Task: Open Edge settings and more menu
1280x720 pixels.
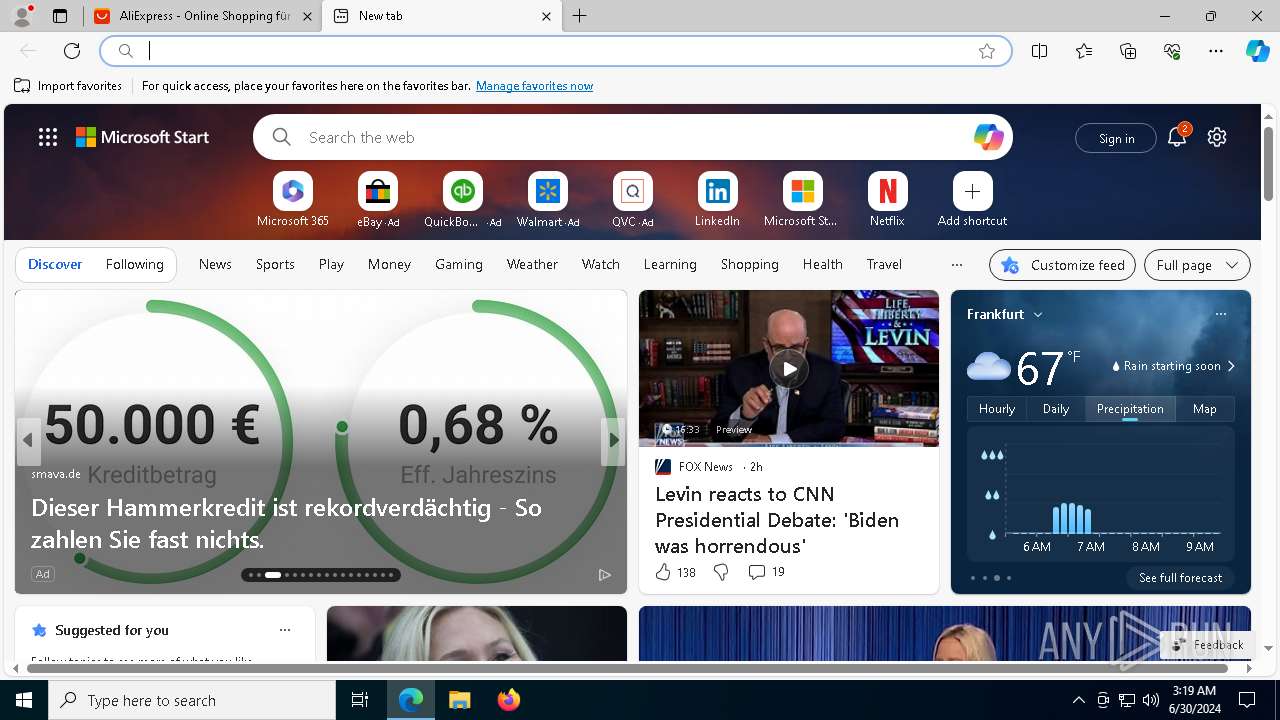Action: pos(1216,51)
